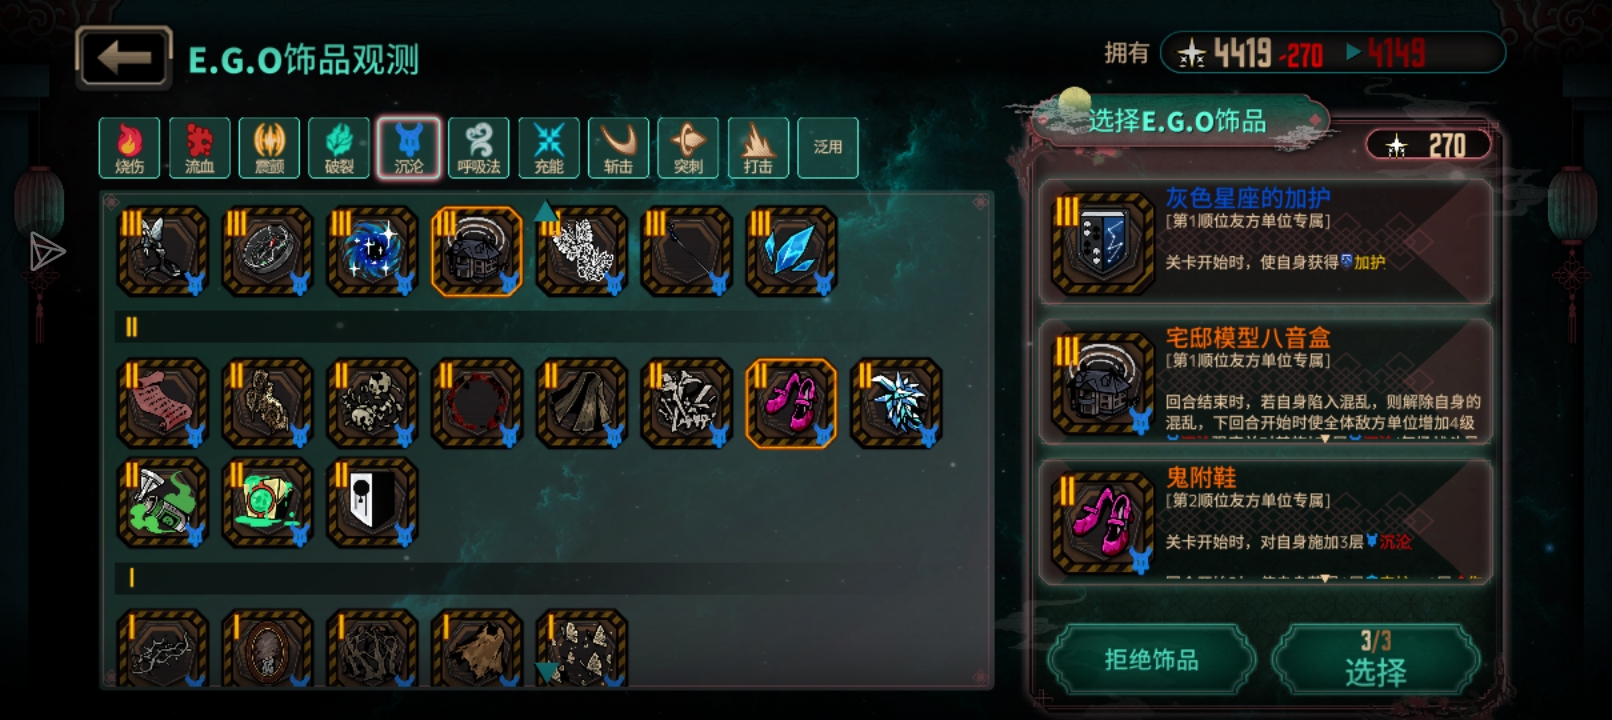Switch to the 泛用 general tab
1612x720 pixels.
[828, 148]
